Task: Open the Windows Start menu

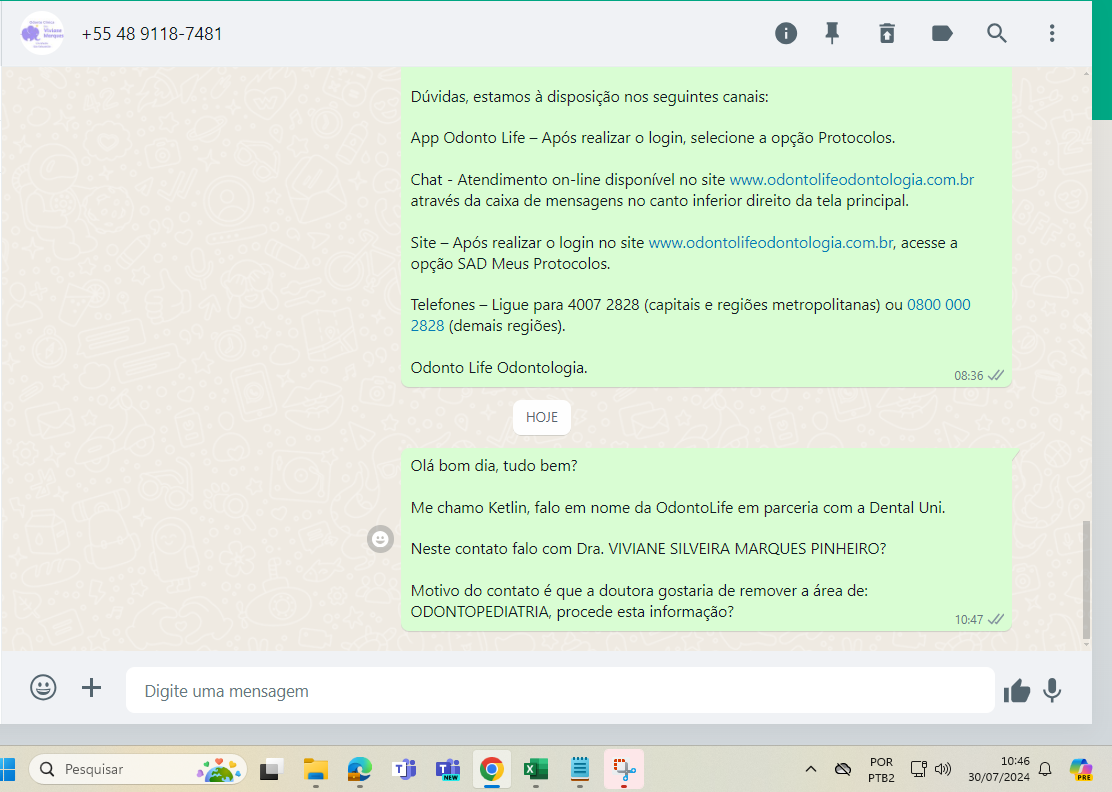Action: 8,769
